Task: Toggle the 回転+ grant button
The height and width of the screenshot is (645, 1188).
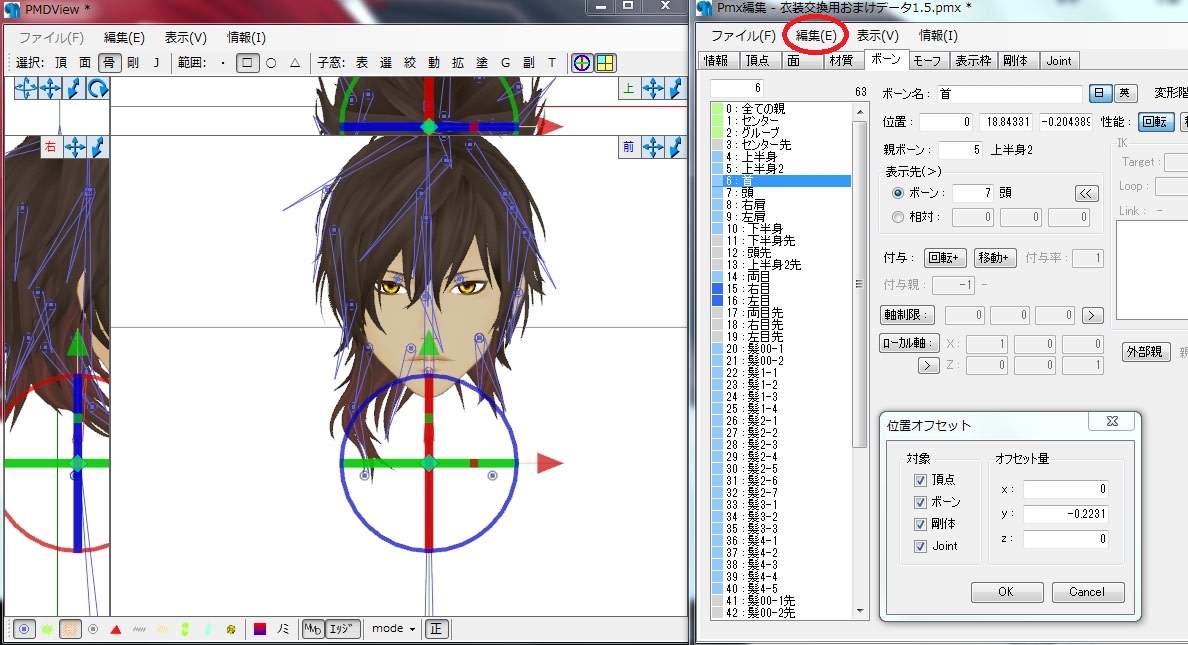Action: (945, 258)
